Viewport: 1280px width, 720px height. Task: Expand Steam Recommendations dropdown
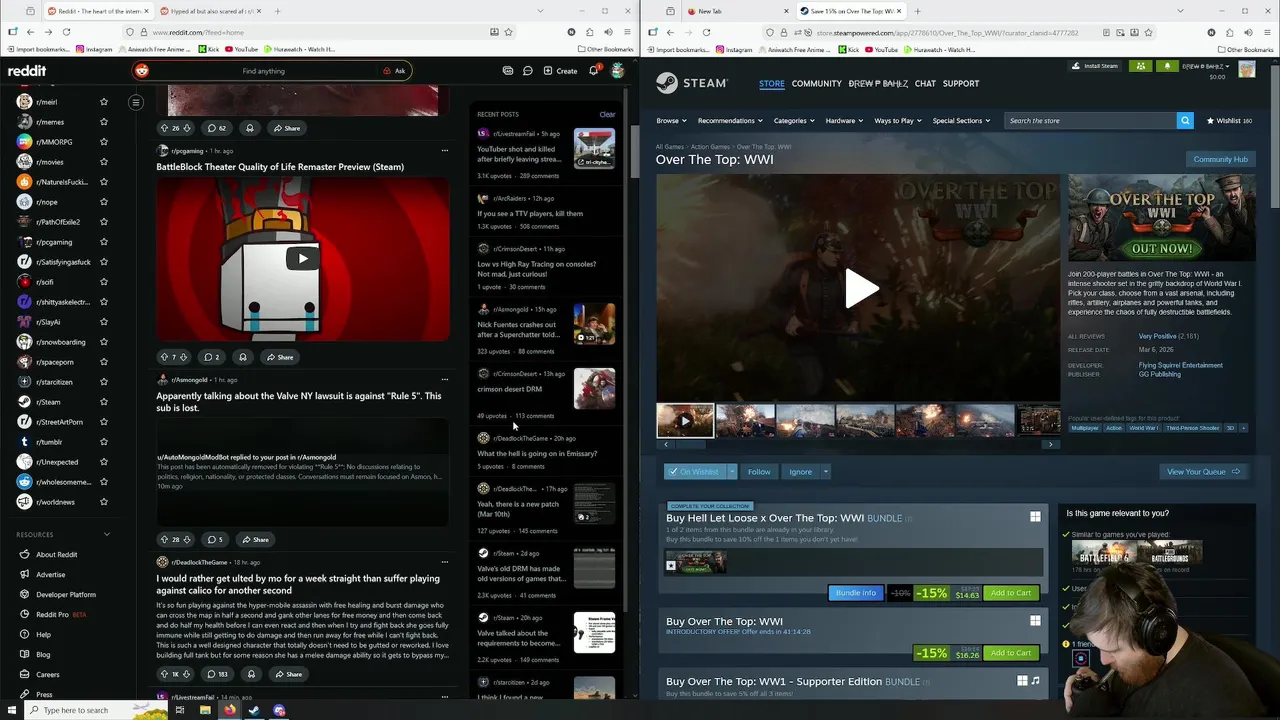click(x=729, y=121)
